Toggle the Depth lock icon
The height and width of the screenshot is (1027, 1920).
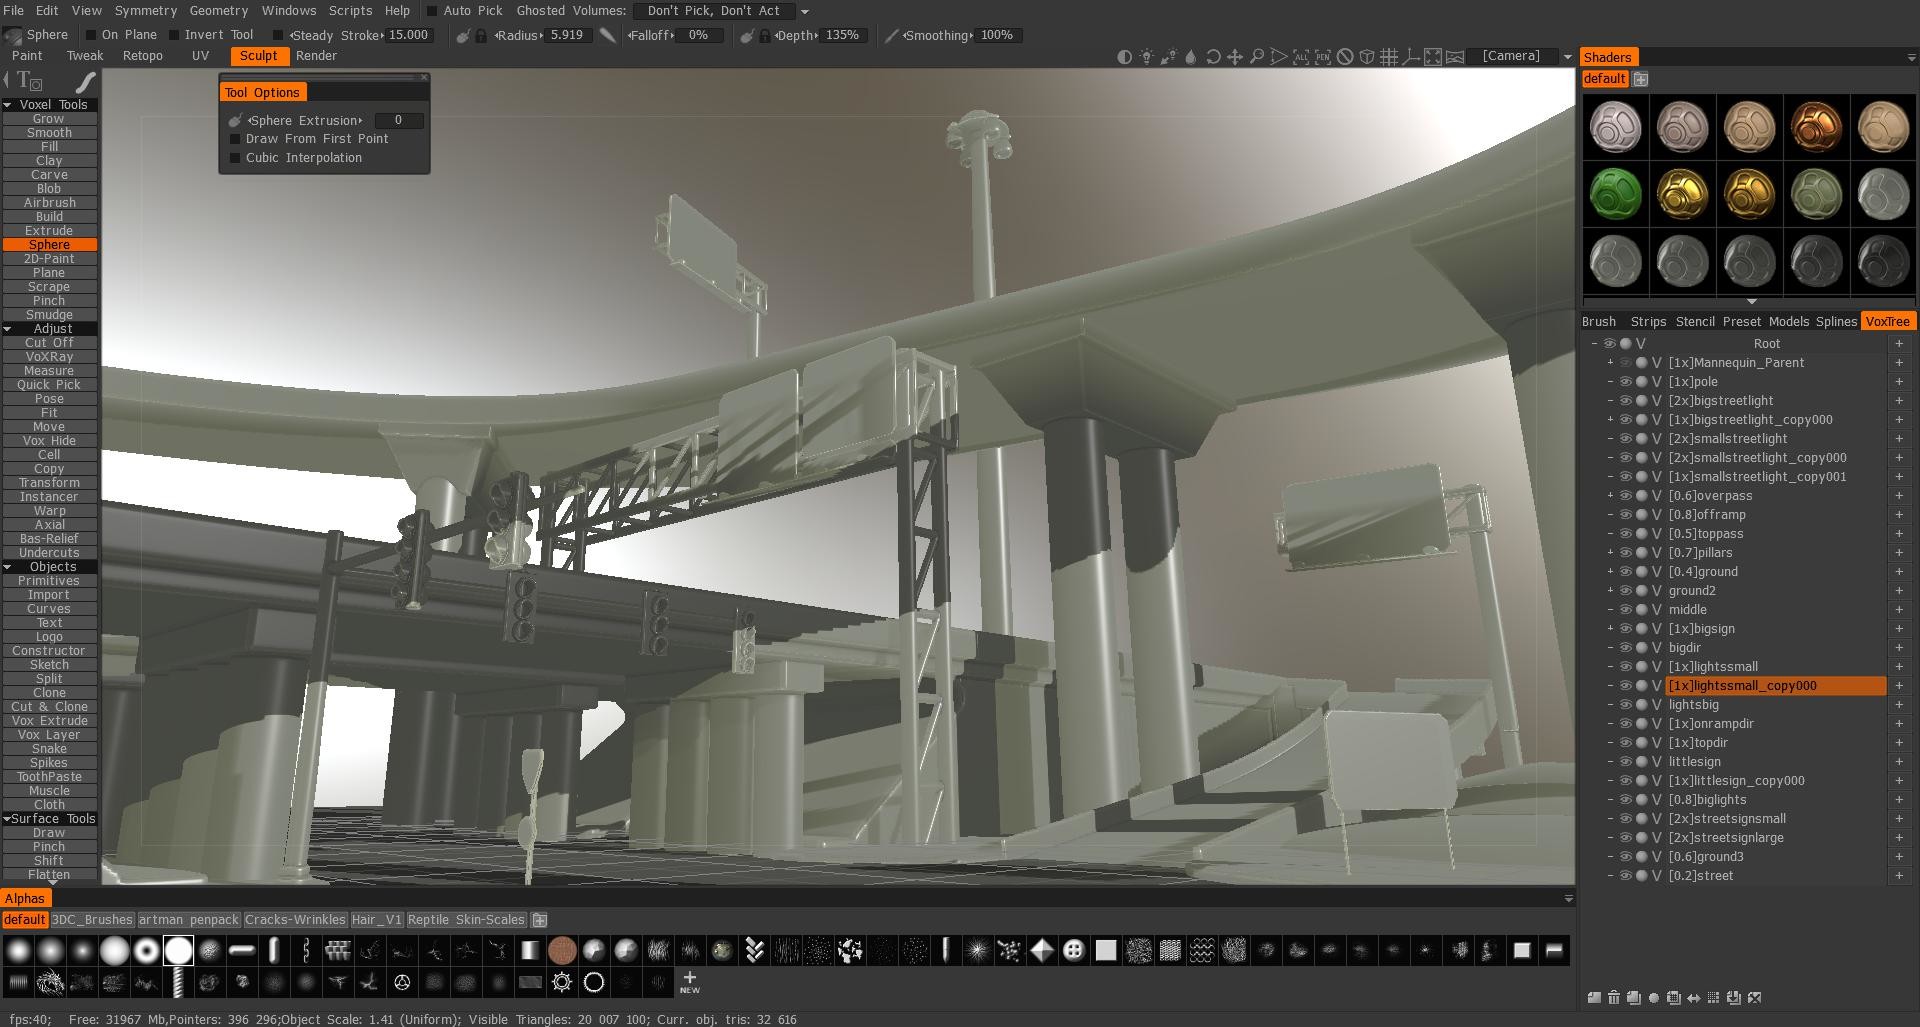pyautogui.click(x=765, y=36)
